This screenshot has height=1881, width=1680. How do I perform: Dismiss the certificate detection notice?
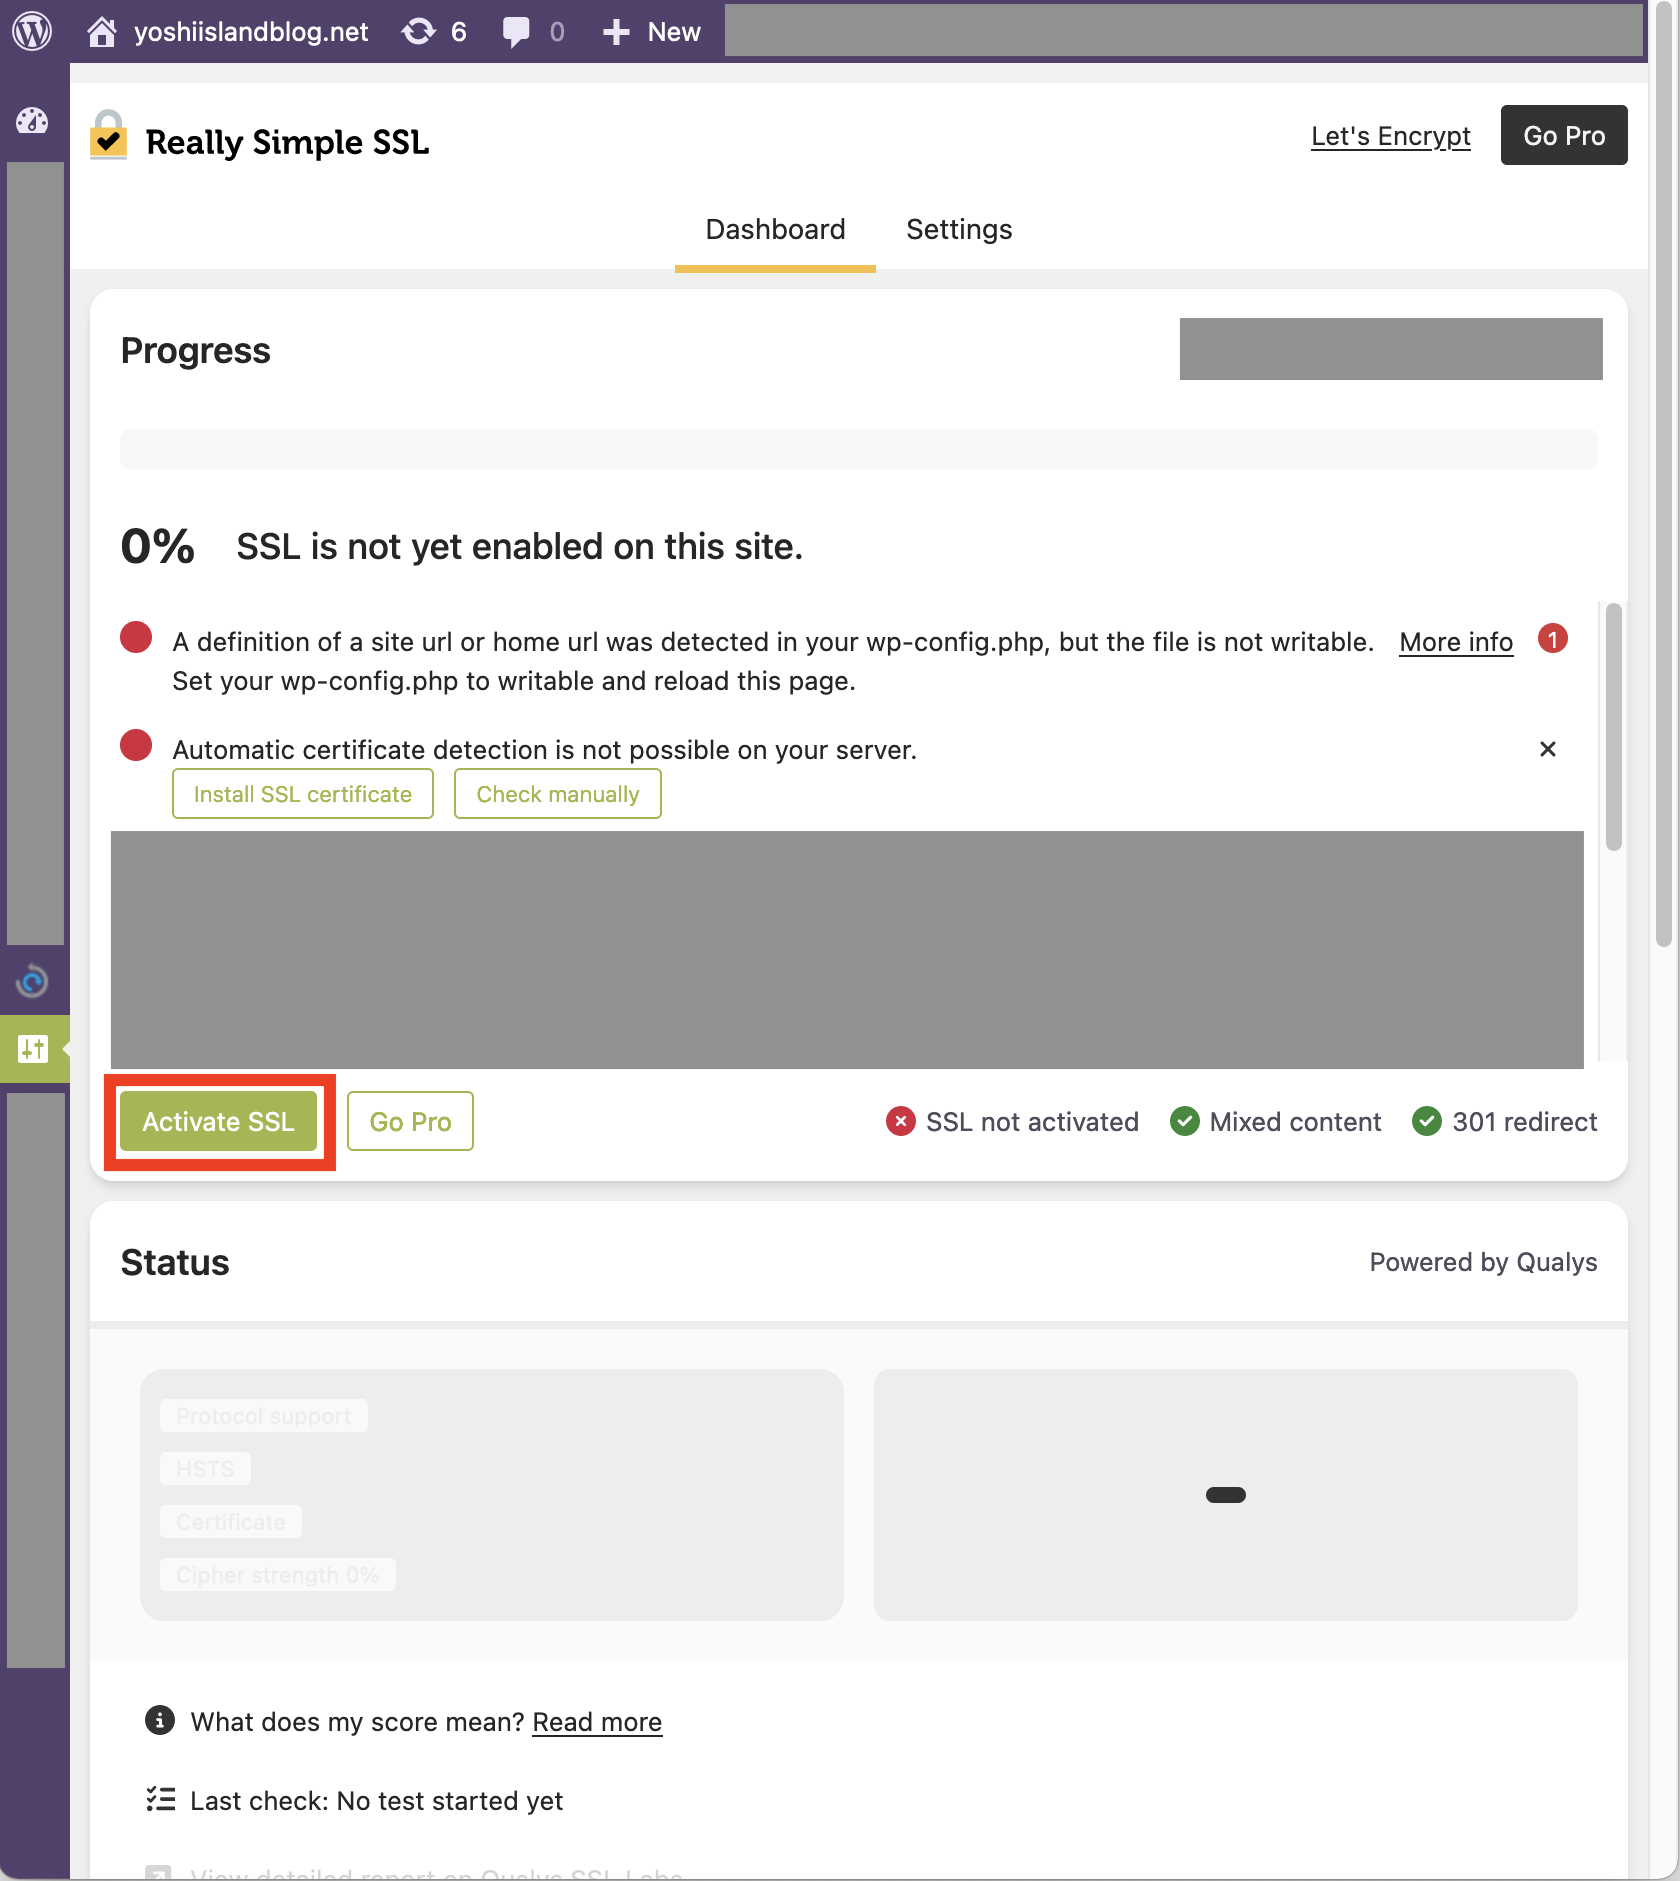(1548, 749)
